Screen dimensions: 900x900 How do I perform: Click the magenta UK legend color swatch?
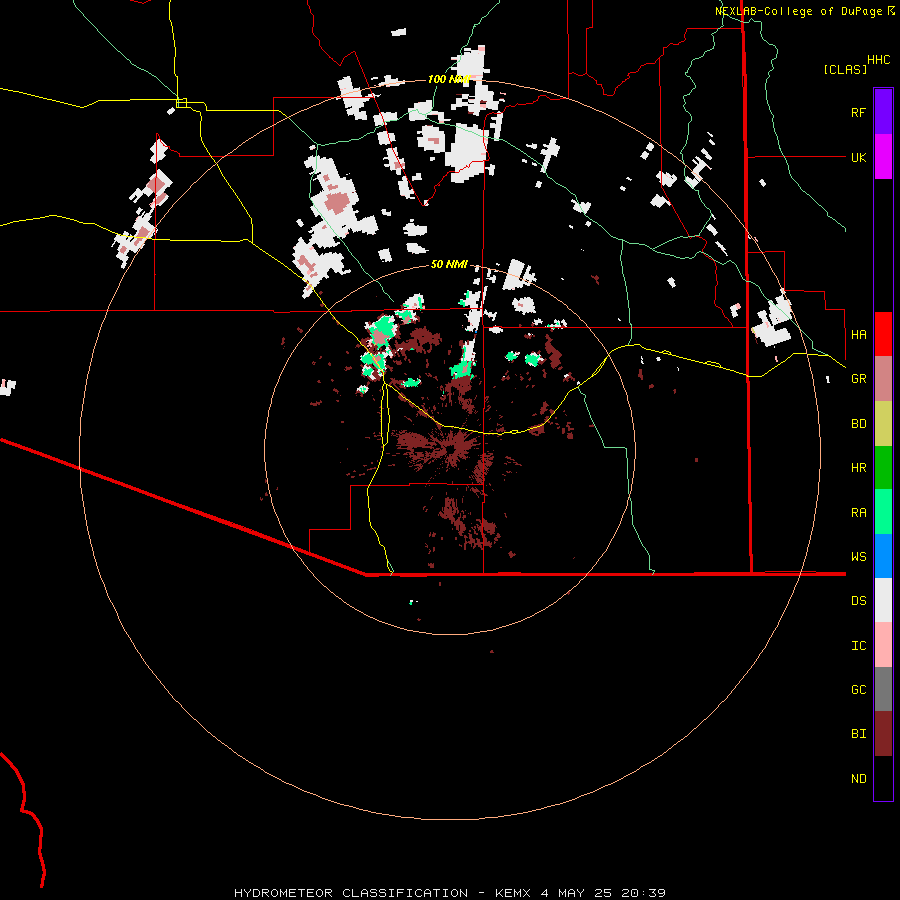[883, 157]
